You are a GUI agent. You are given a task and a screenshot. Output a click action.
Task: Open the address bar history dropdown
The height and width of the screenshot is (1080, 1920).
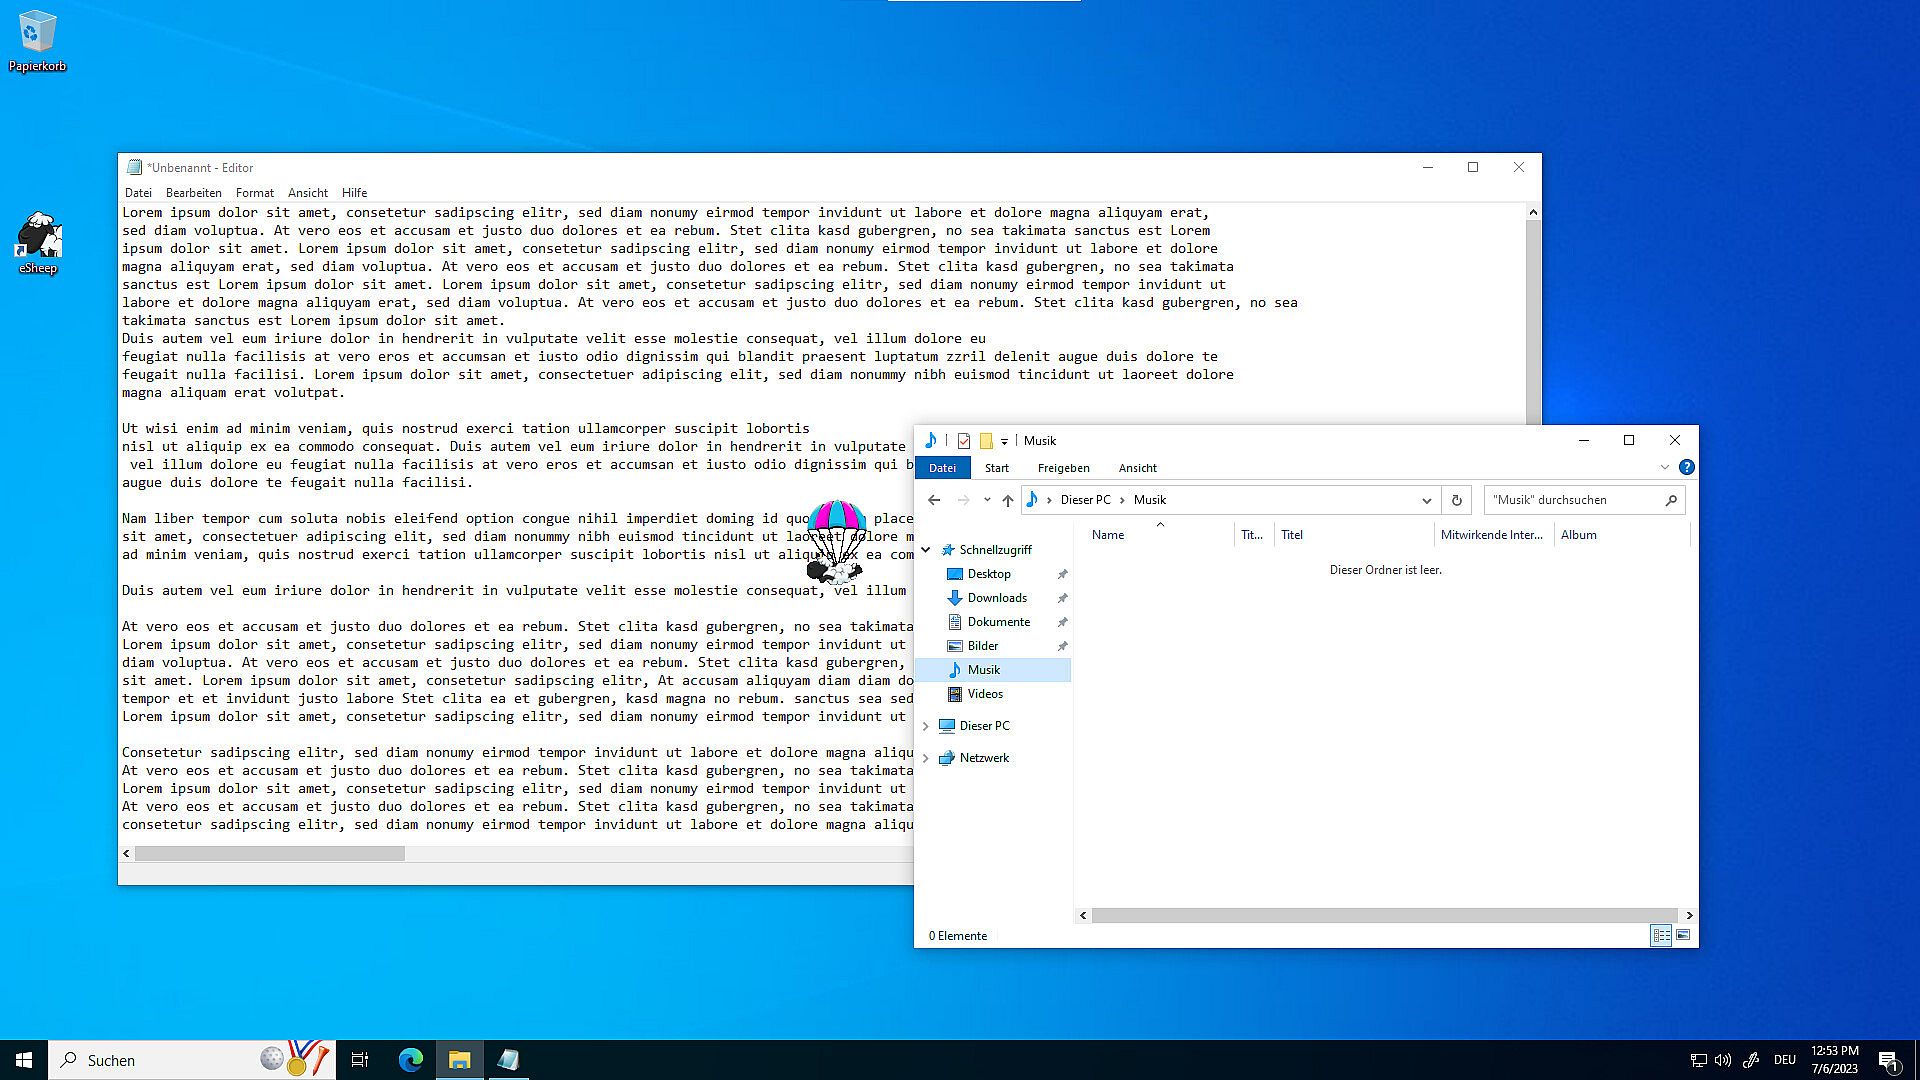(1426, 500)
